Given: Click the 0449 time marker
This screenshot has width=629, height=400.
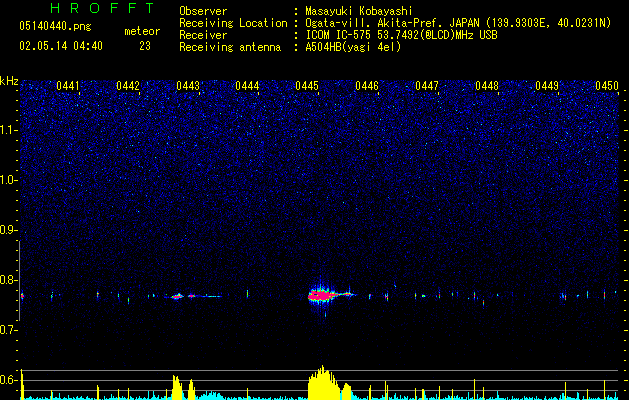Looking at the screenshot, I should [547, 86].
